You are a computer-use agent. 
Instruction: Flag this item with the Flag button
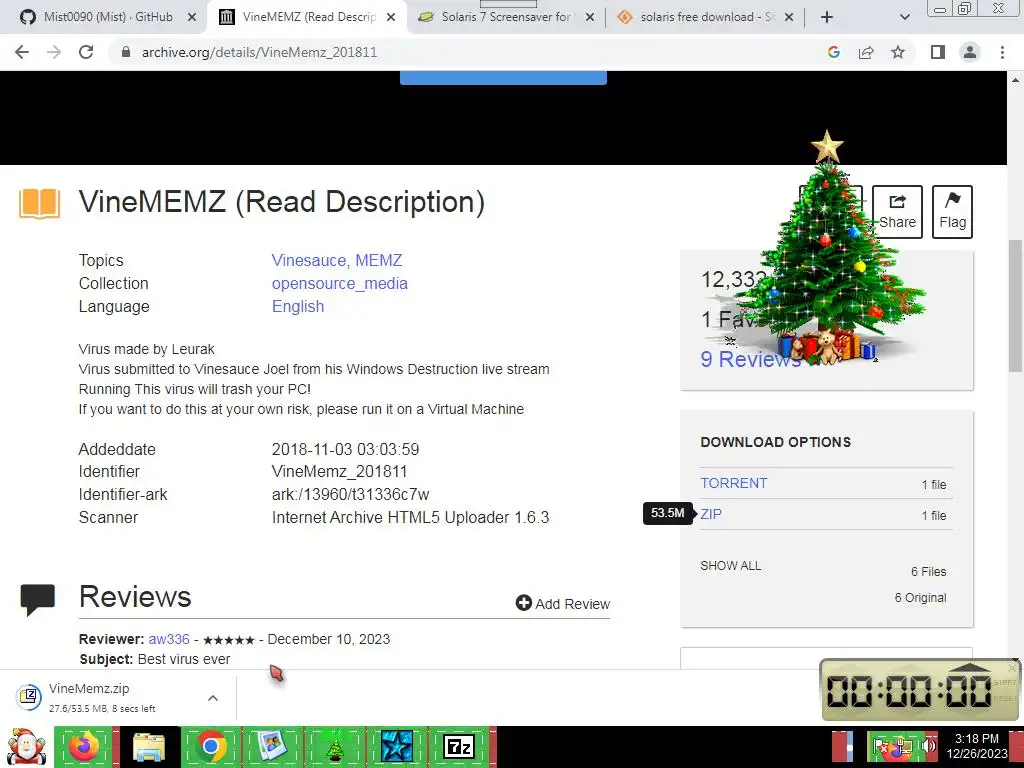pos(952,212)
